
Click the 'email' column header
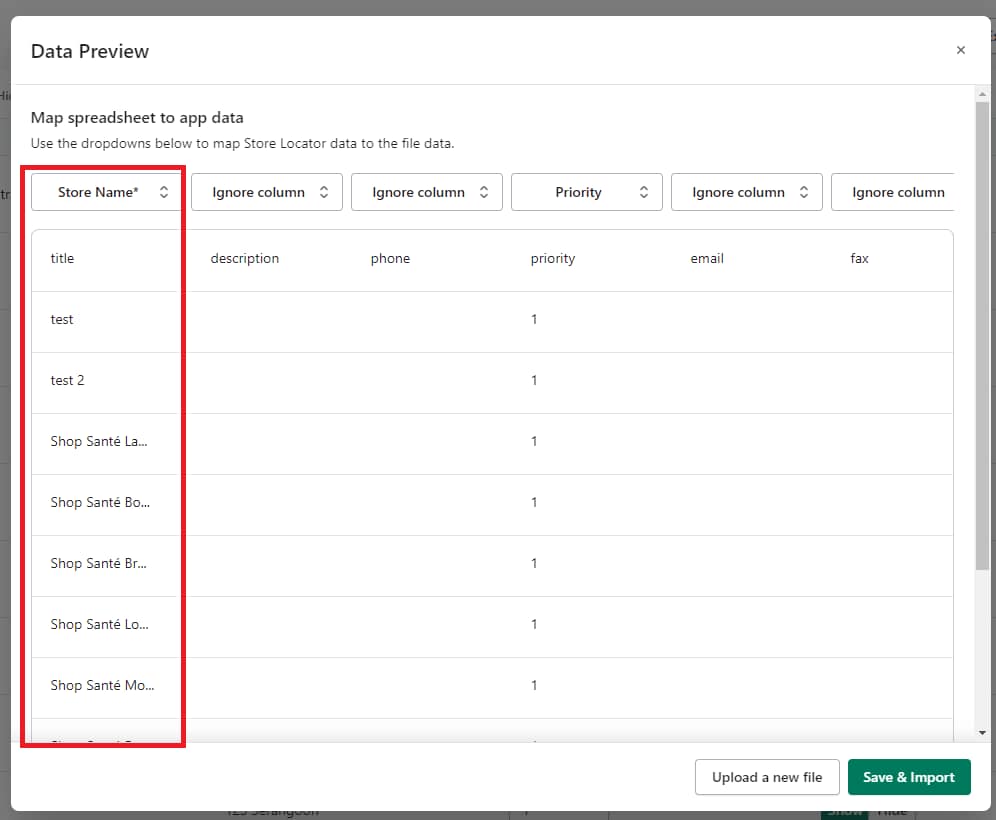(x=707, y=258)
